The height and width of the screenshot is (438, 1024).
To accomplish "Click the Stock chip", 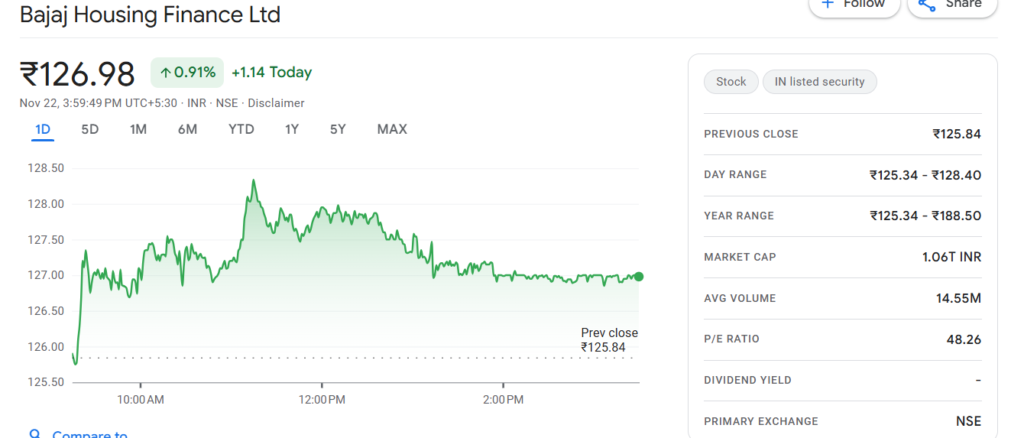I will point(731,82).
